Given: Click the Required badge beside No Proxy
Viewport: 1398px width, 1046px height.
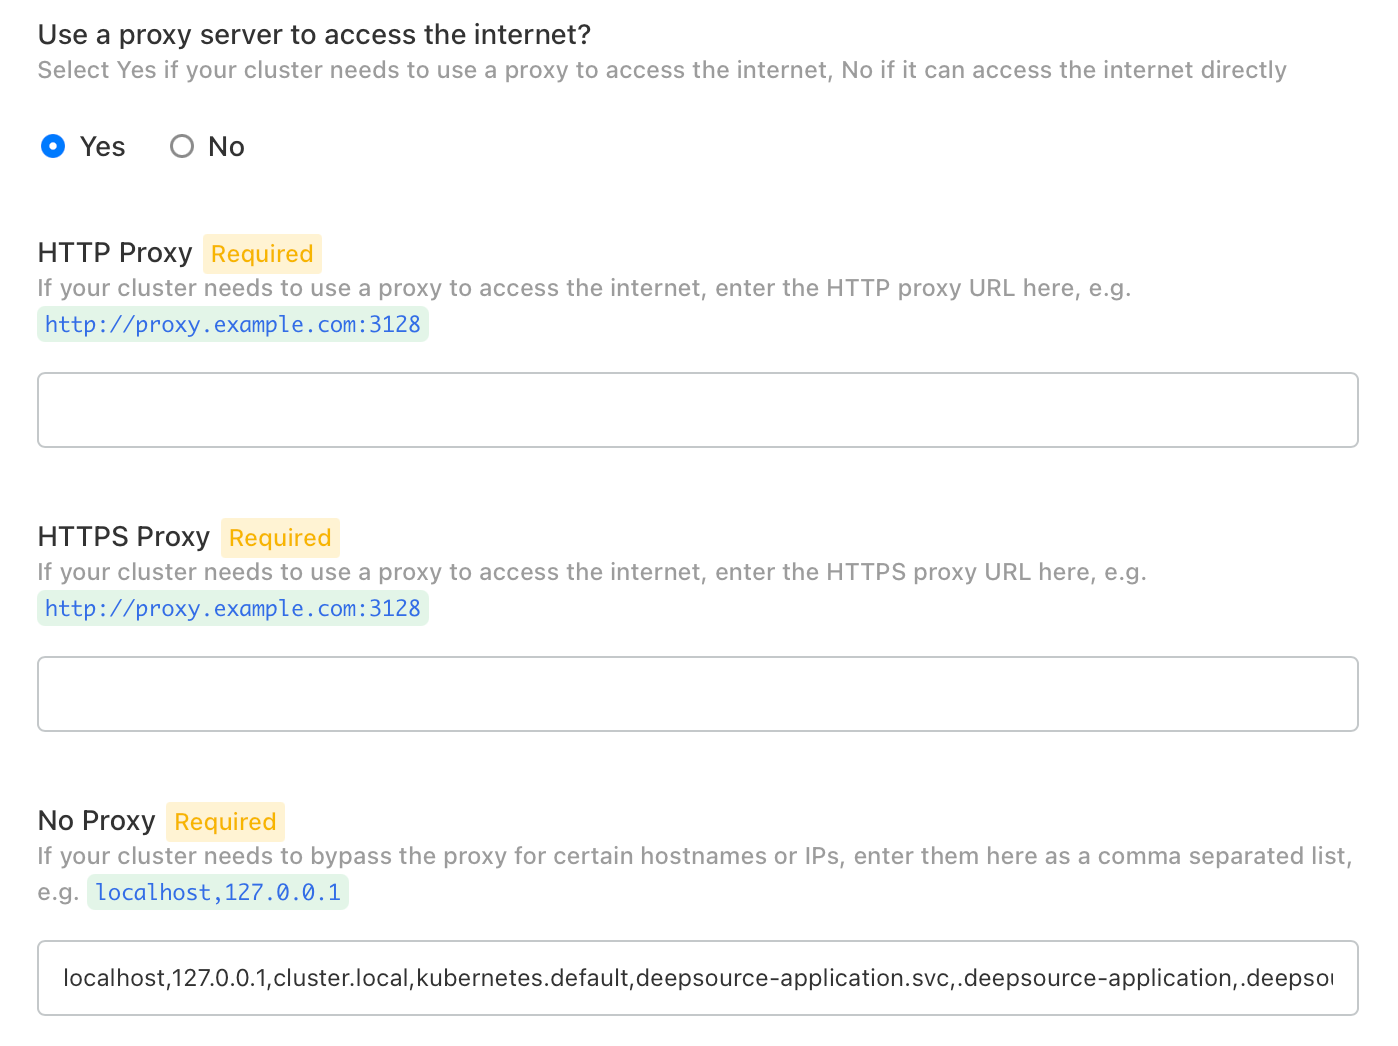Looking at the screenshot, I should coord(225,822).
